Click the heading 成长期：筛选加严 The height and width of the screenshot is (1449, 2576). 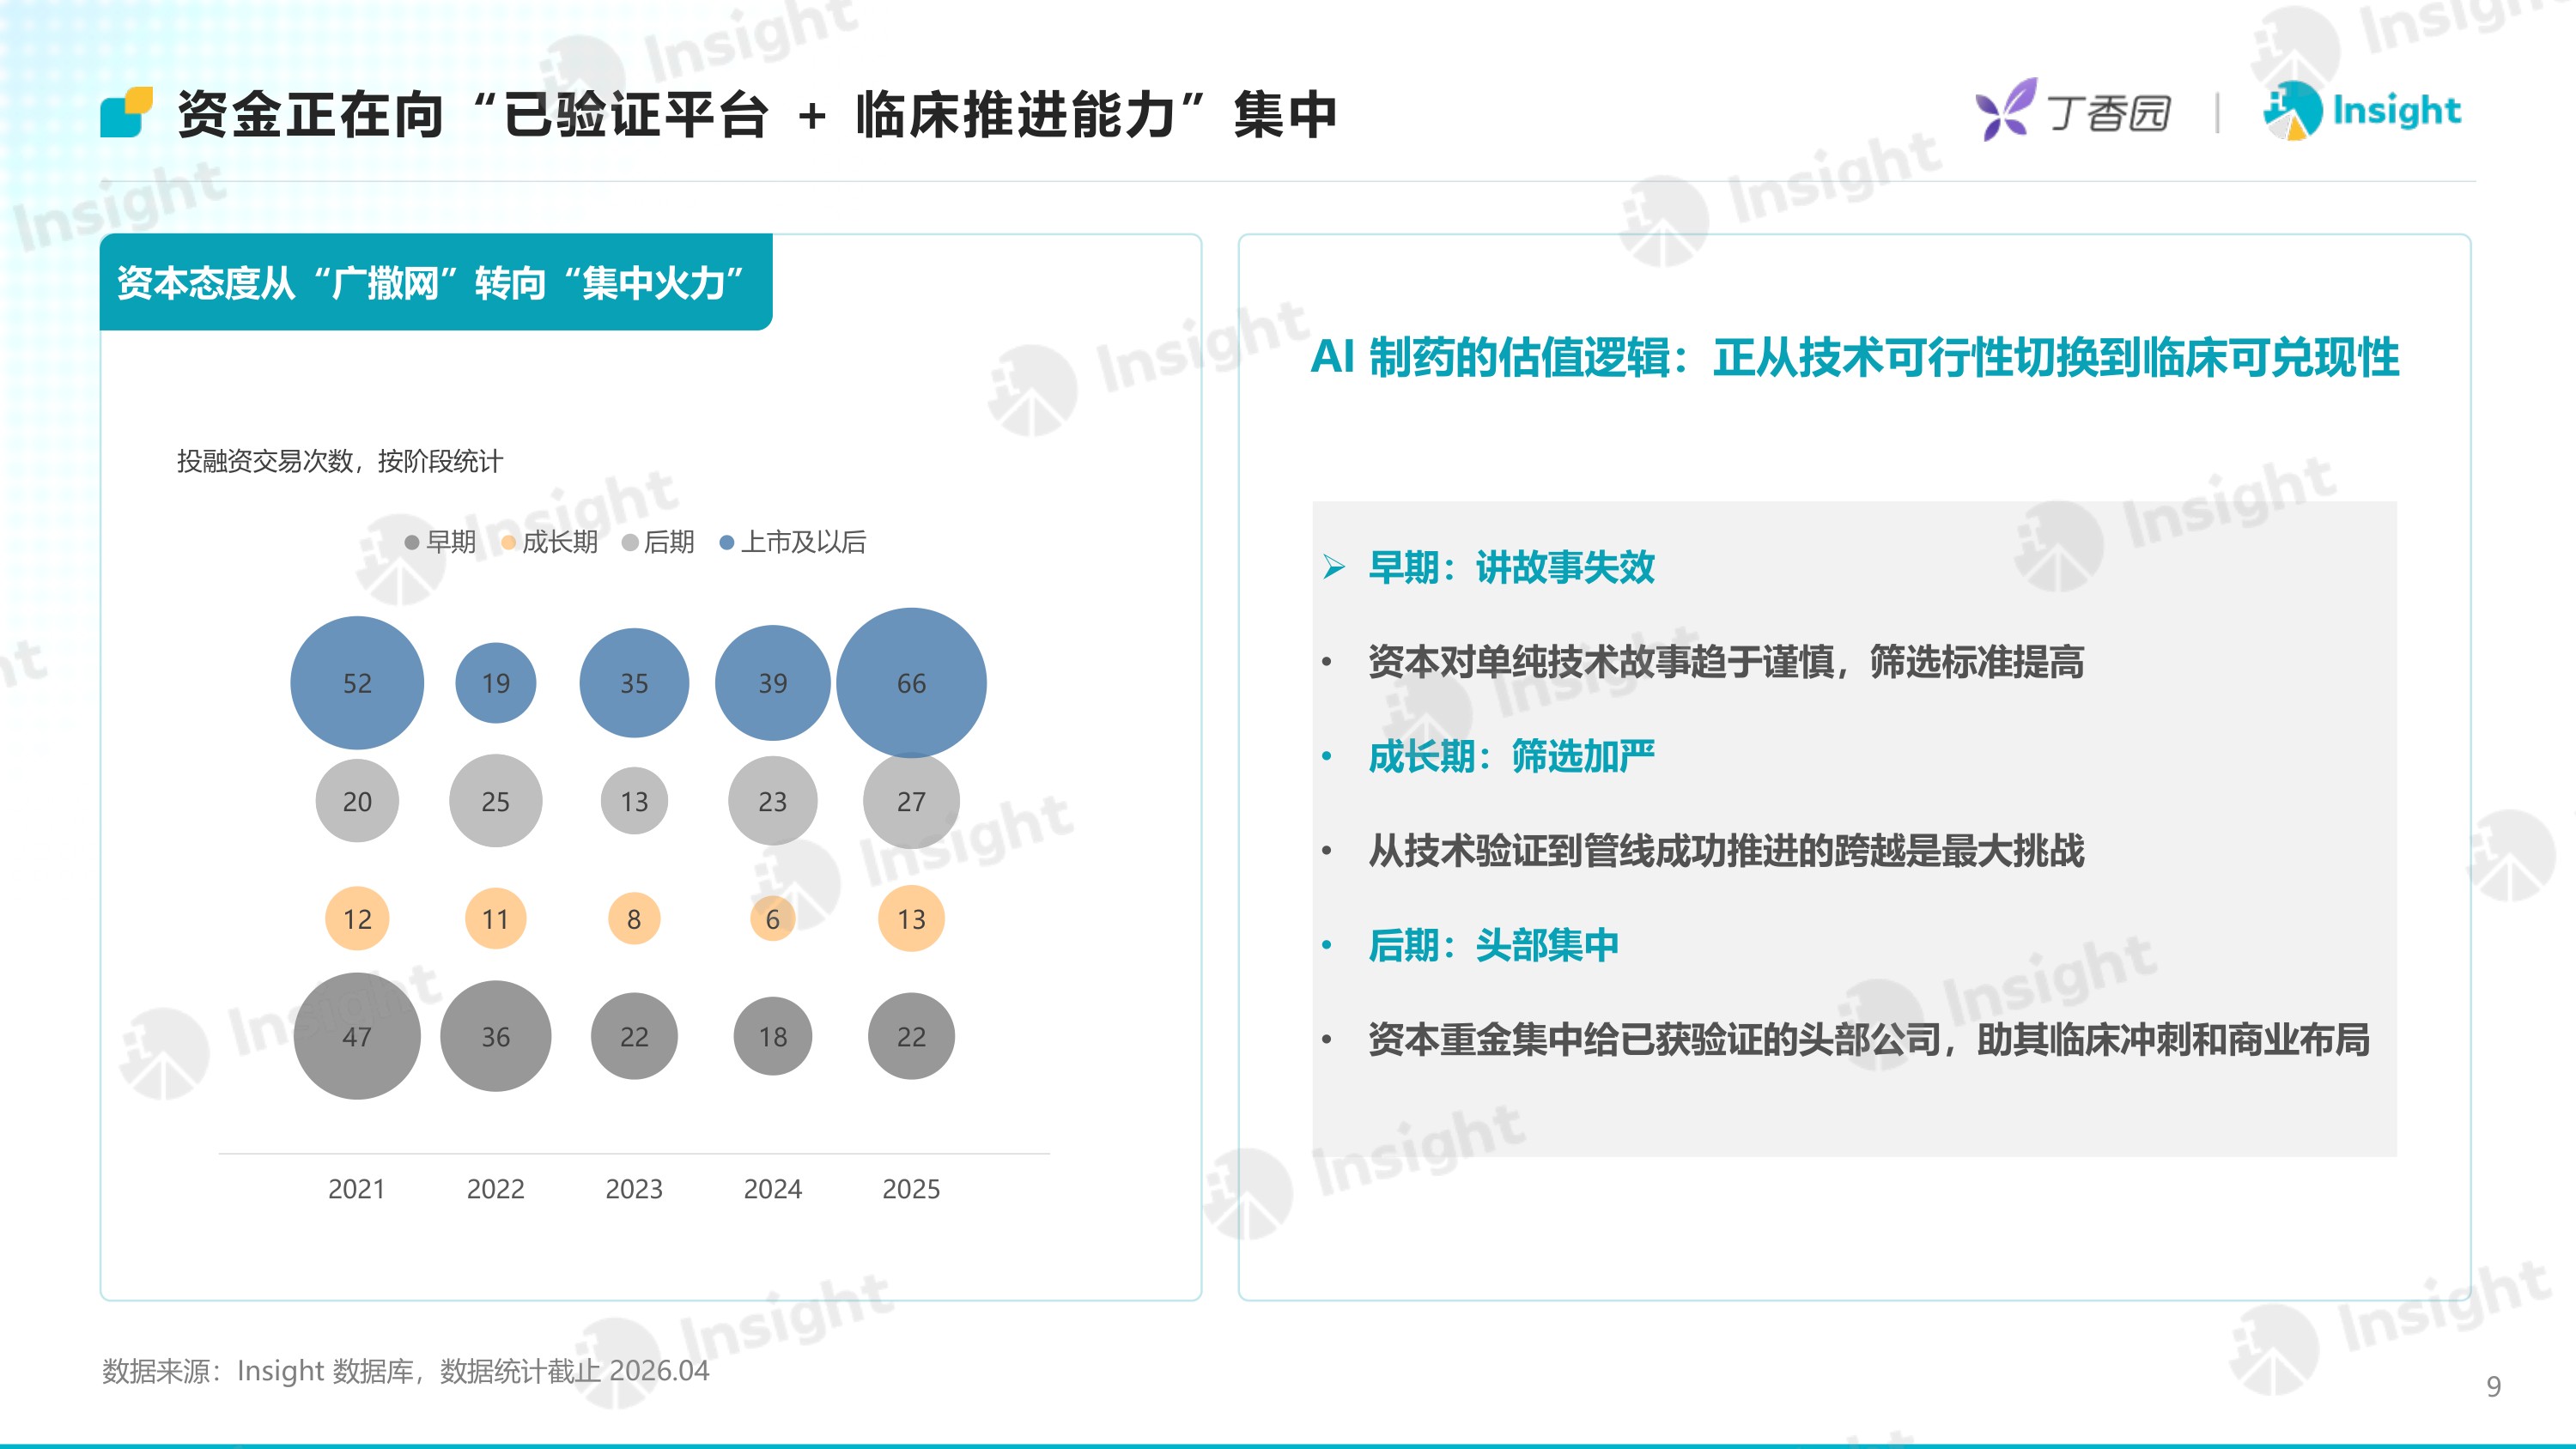tap(1512, 756)
